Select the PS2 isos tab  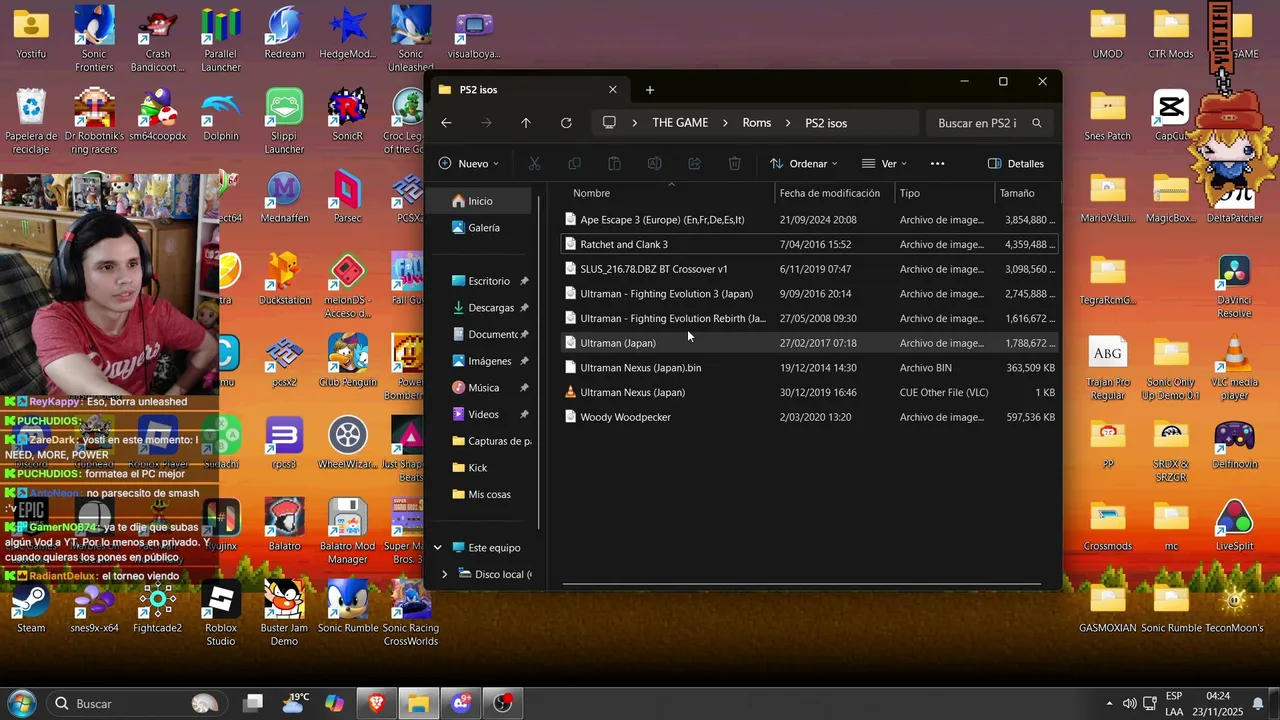[529, 90]
